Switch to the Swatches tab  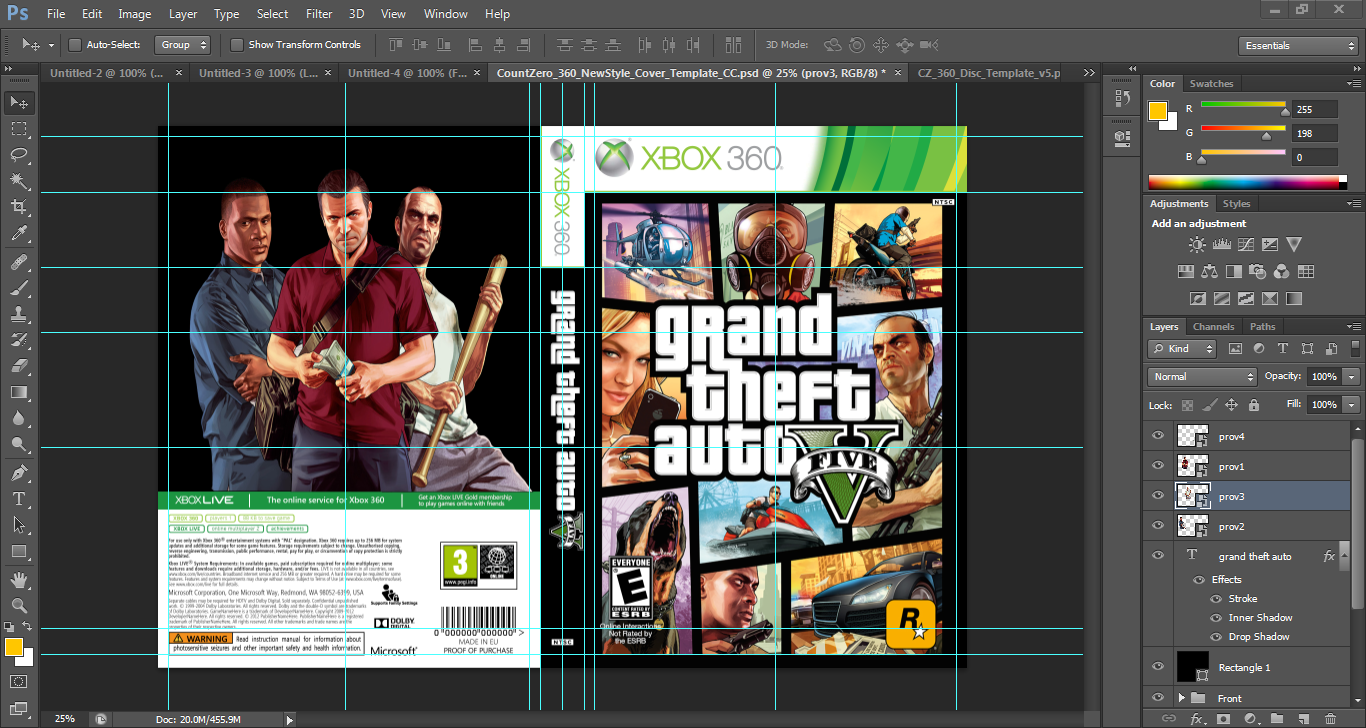tap(1211, 84)
